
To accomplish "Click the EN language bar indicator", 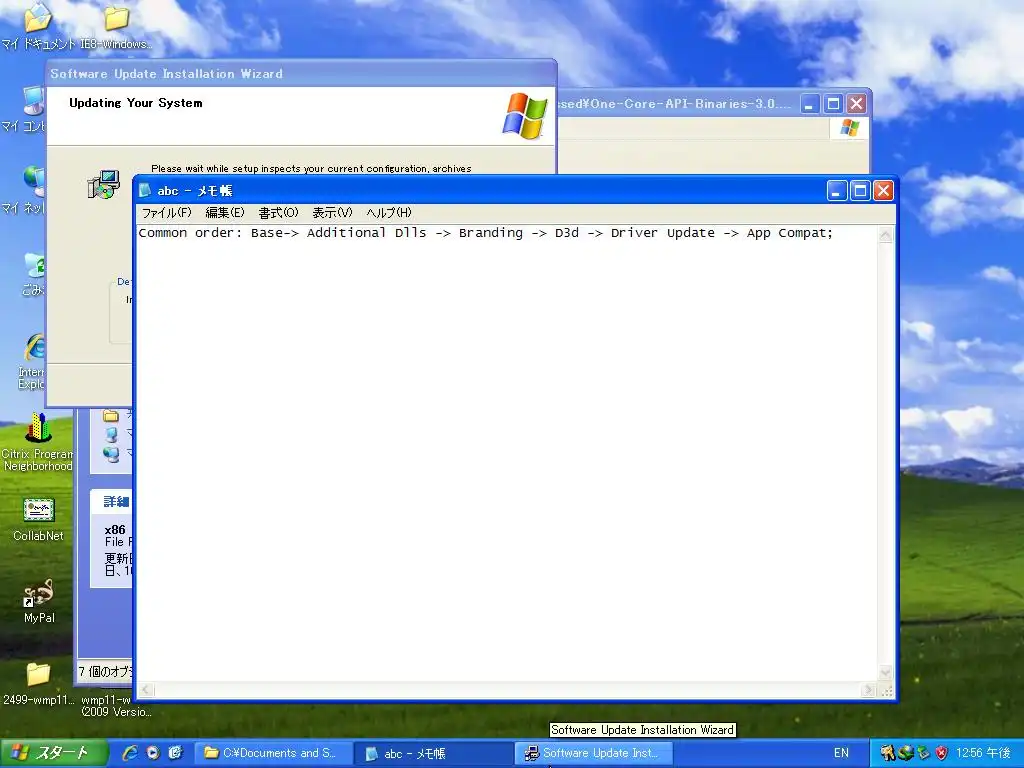I will (841, 753).
